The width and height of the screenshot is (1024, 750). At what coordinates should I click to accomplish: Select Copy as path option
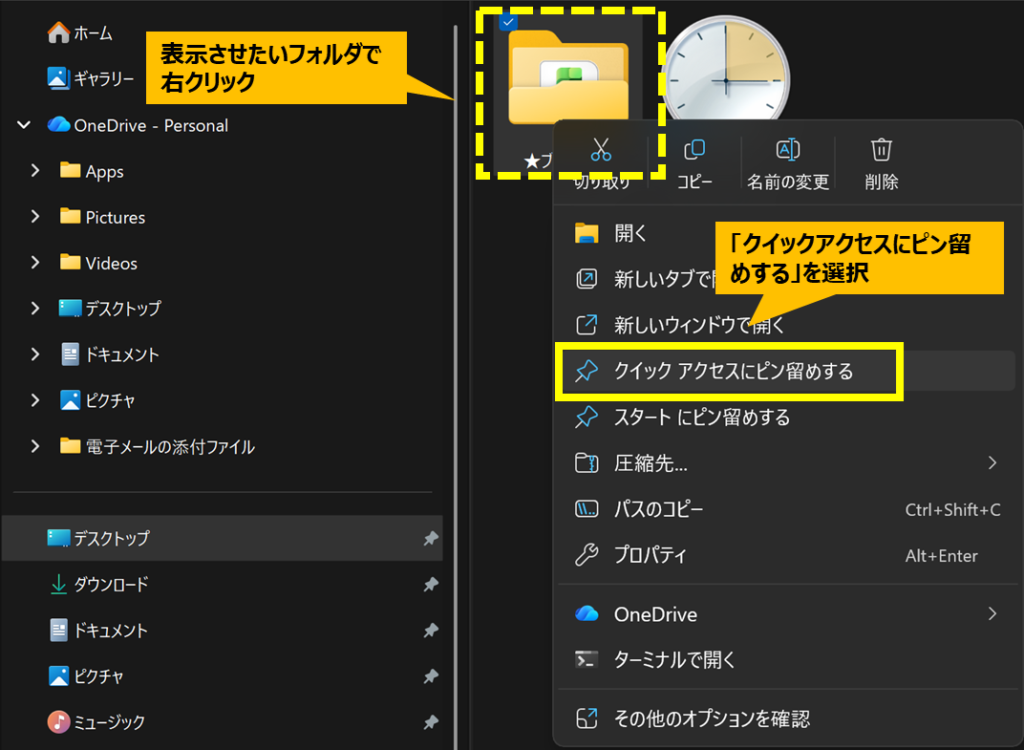coord(658,510)
